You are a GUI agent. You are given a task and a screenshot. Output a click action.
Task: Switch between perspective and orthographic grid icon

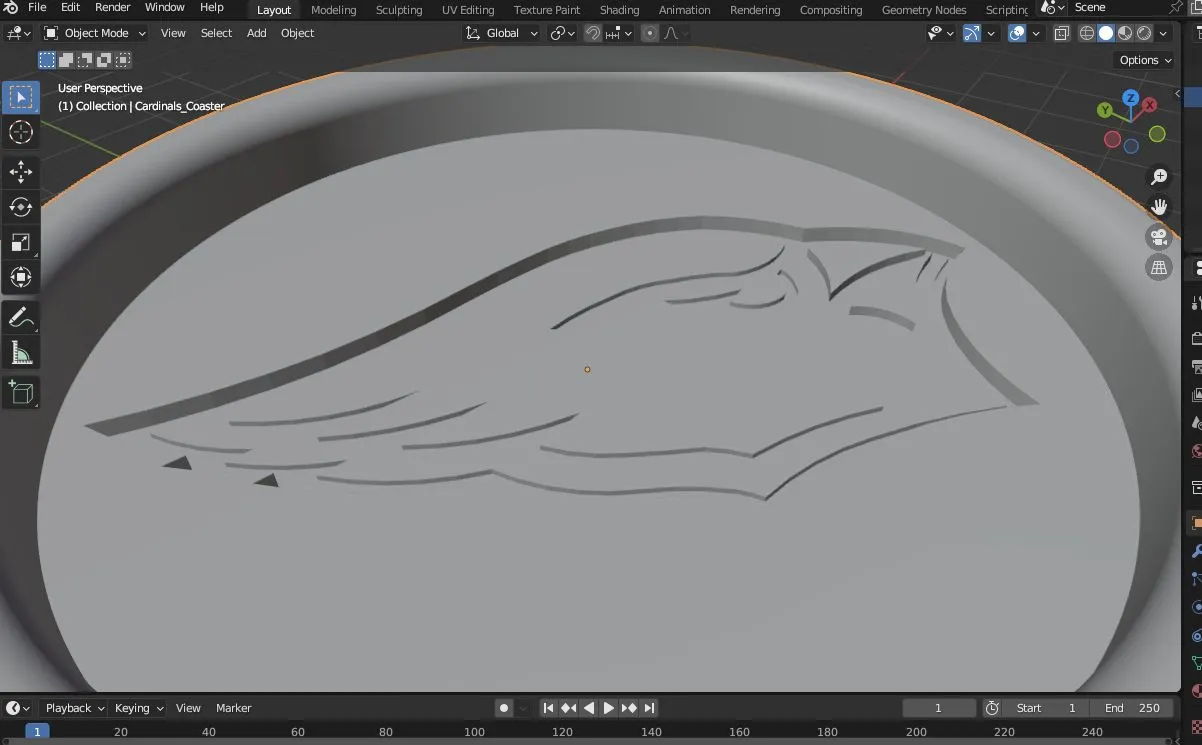coord(1159,267)
